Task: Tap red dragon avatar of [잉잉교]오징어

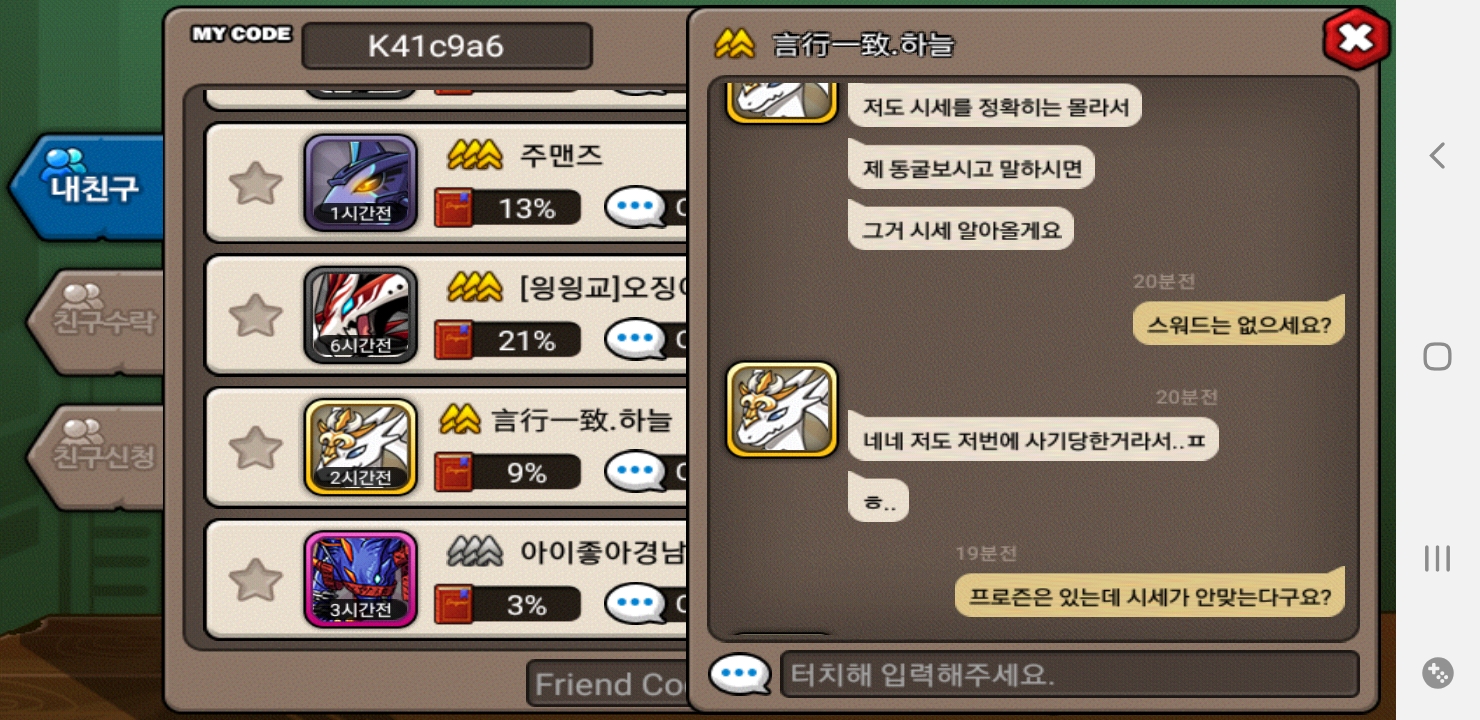Action: click(x=361, y=314)
